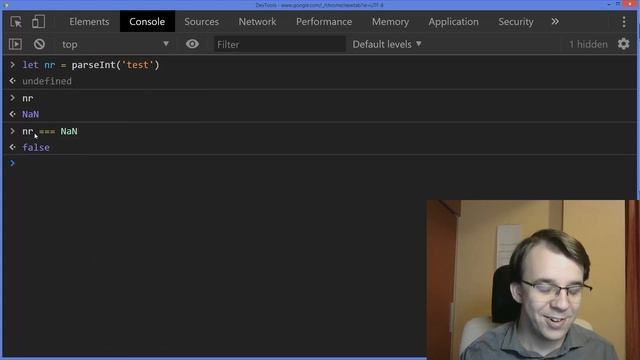Toggle the device toolbar icon
The width and height of the screenshot is (640, 360).
(x=38, y=22)
